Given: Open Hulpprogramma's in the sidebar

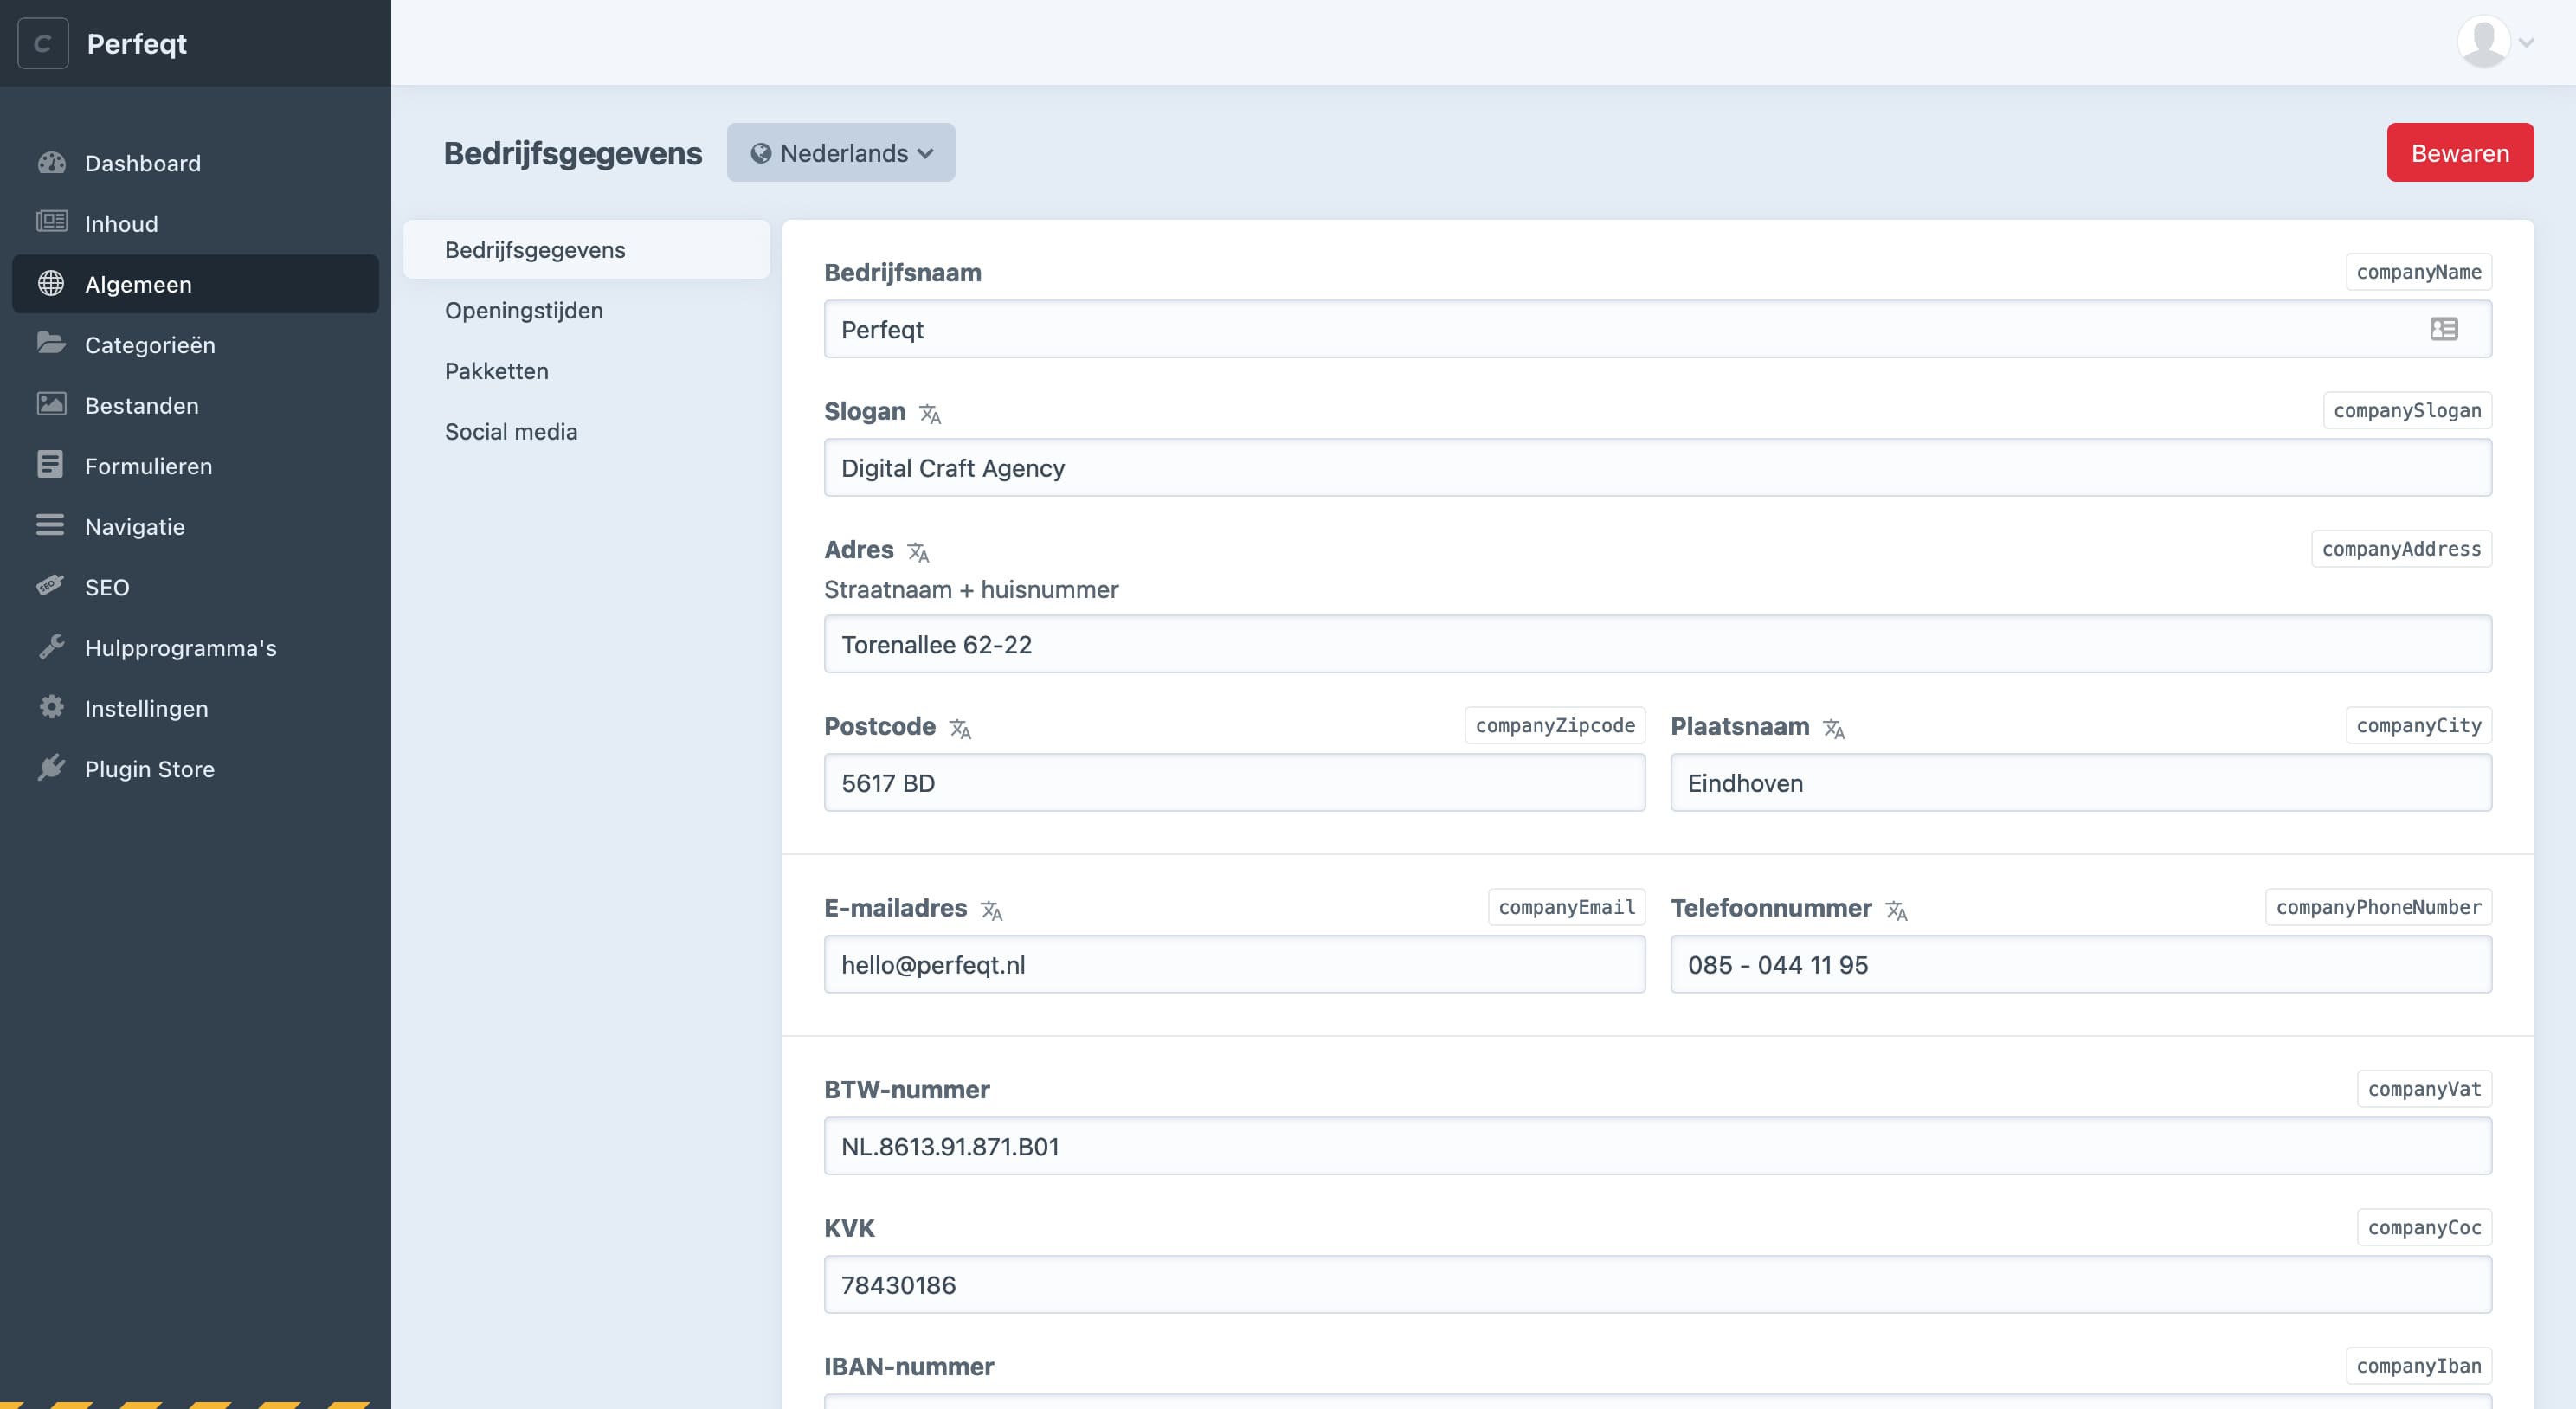Looking at the screenshot, I should (195, 647).
